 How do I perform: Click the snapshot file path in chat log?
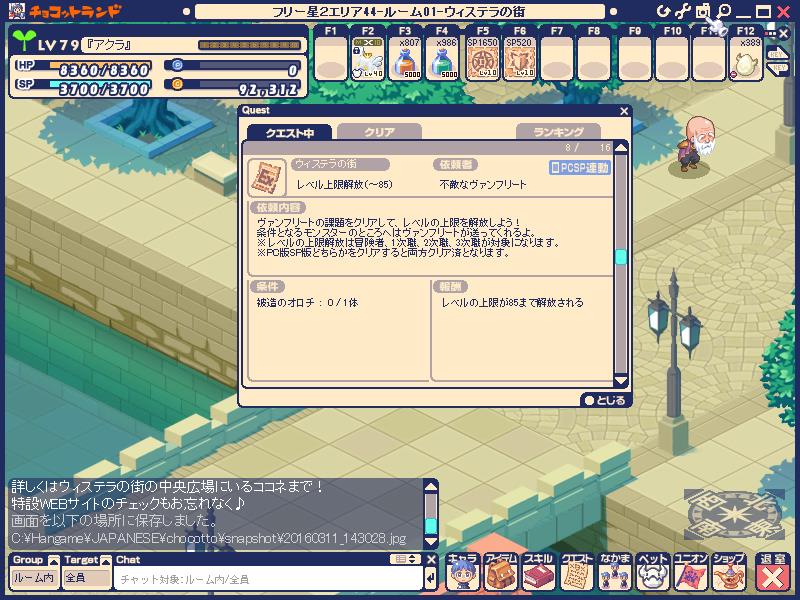(208, 538)
